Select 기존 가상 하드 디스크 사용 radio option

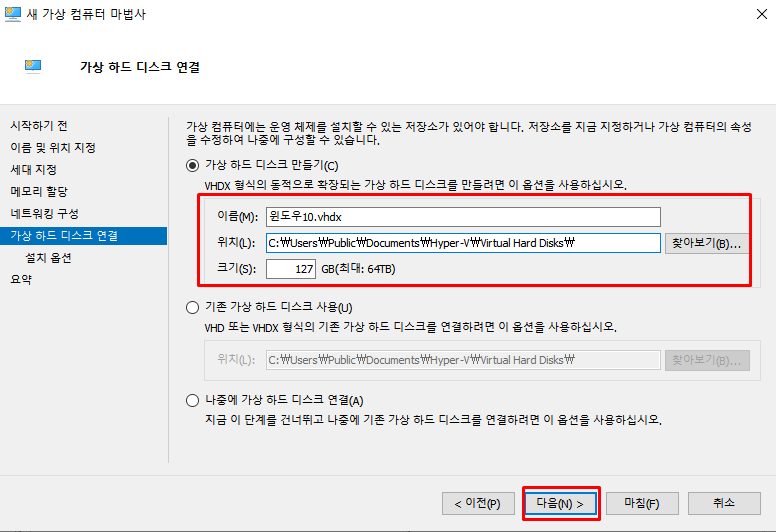coord(193,307)
